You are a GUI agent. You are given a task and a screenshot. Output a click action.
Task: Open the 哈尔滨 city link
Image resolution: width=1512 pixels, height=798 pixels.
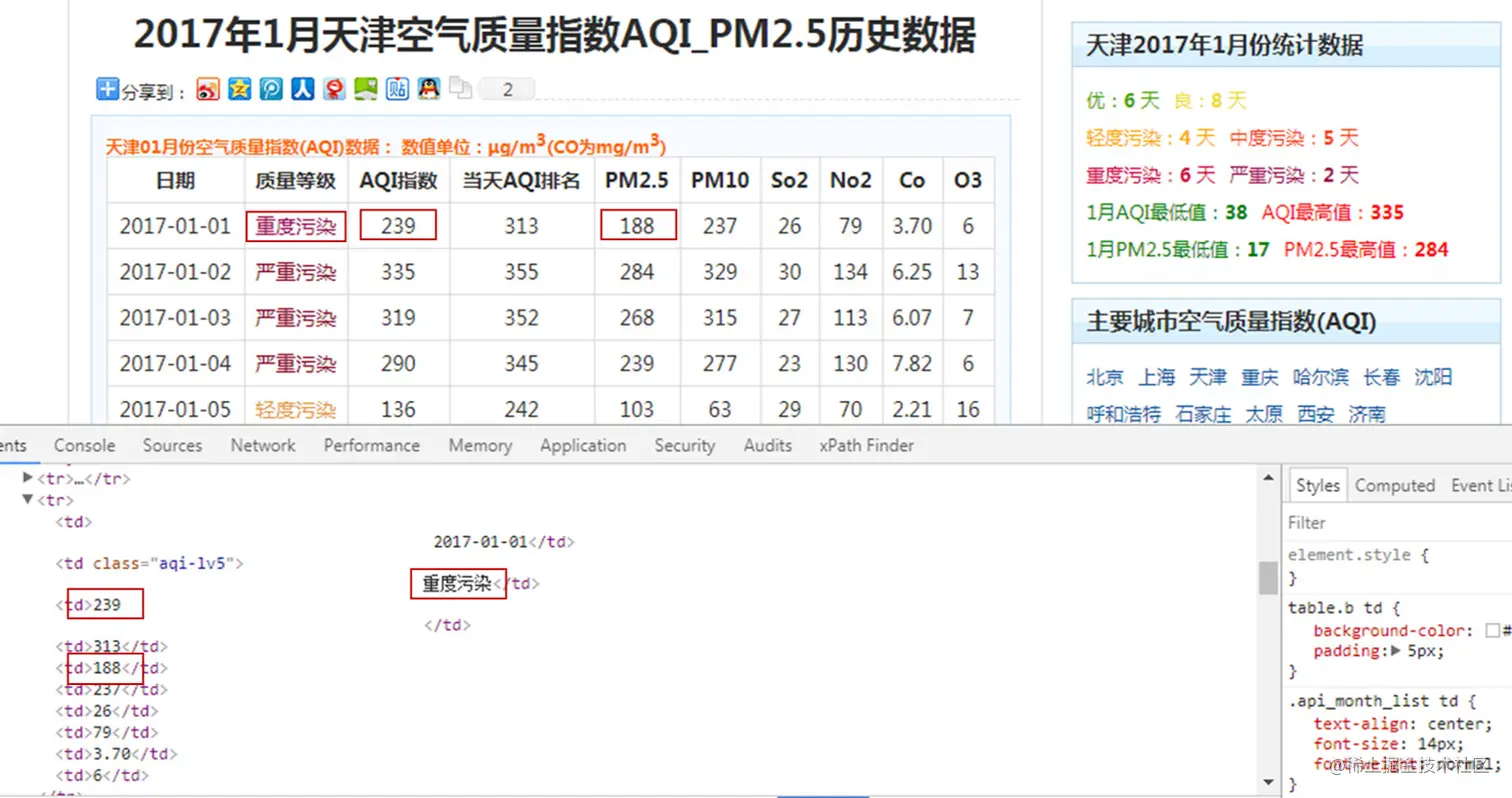tap(1320, 377)
